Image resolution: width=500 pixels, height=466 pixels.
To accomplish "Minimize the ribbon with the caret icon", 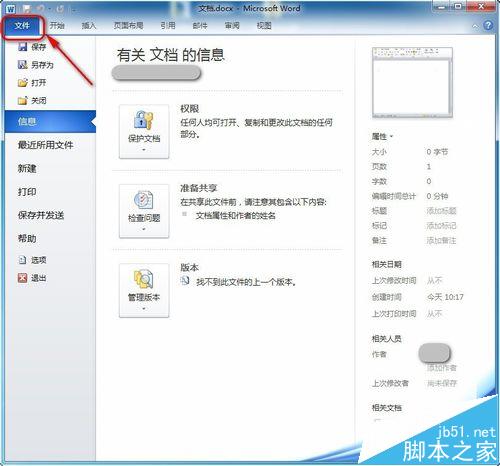I will coord(475,26).
